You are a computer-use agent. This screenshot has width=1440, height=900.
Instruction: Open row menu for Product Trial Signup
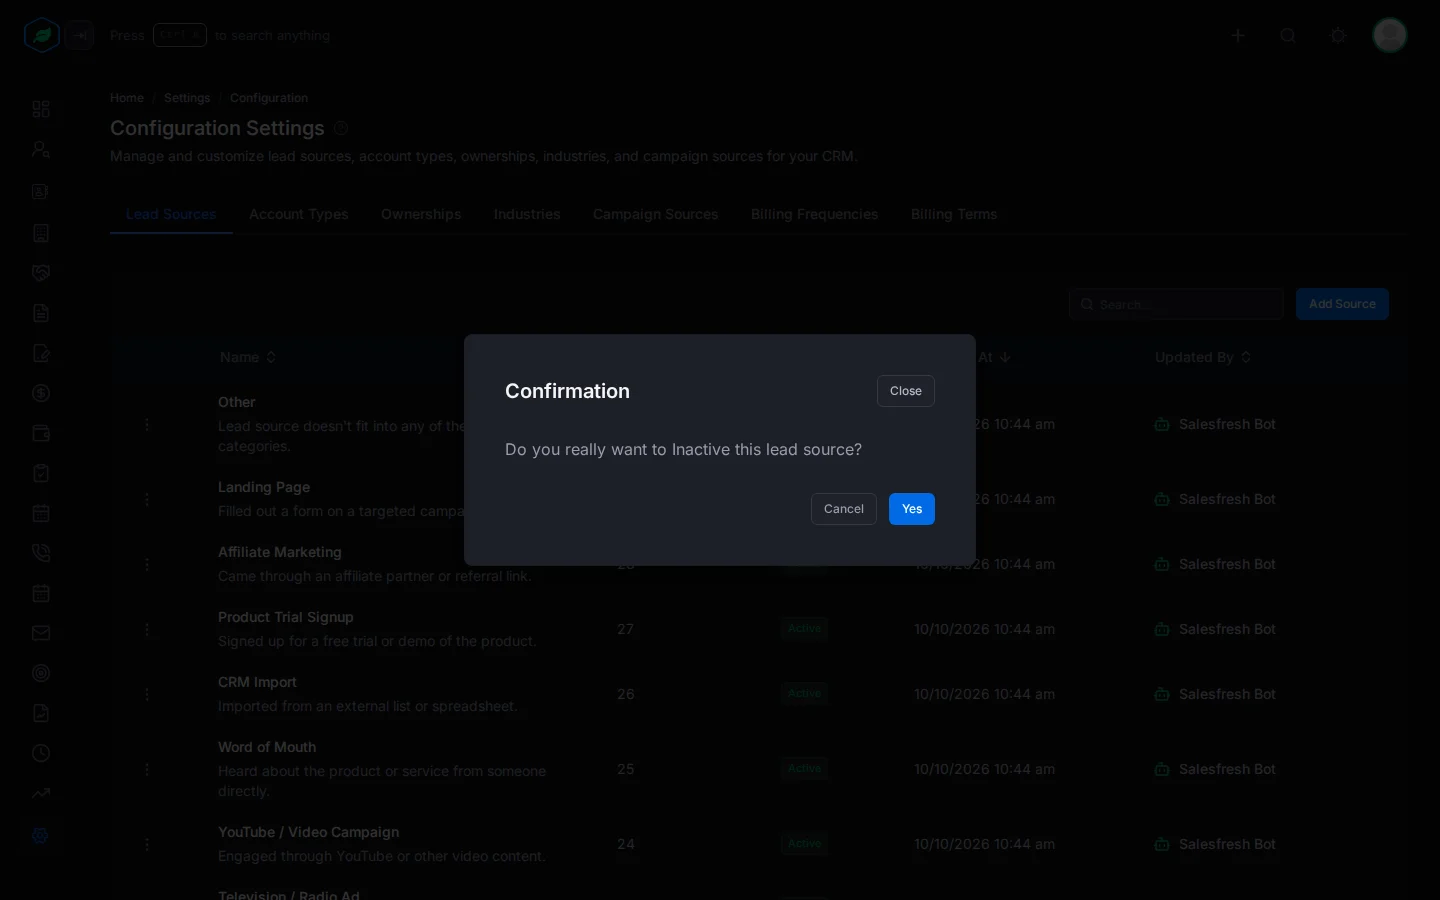(147, 629)
